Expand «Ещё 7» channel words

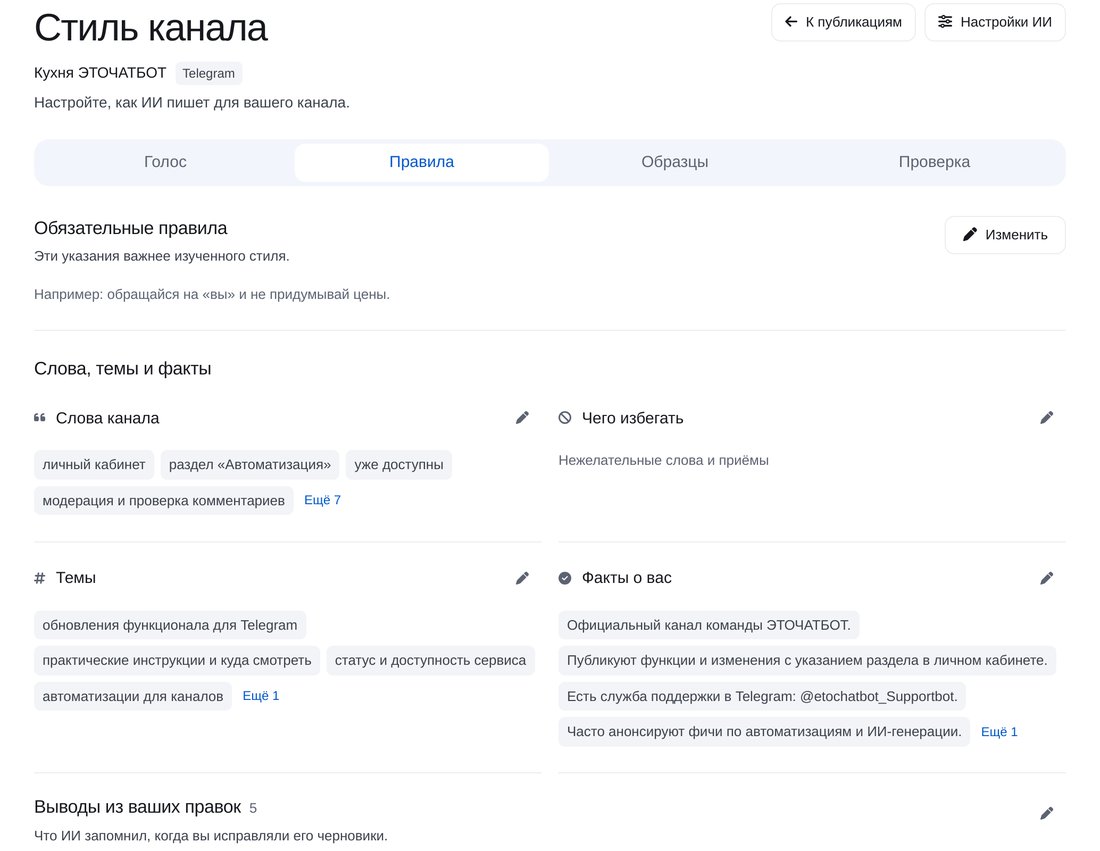[322, 500]
